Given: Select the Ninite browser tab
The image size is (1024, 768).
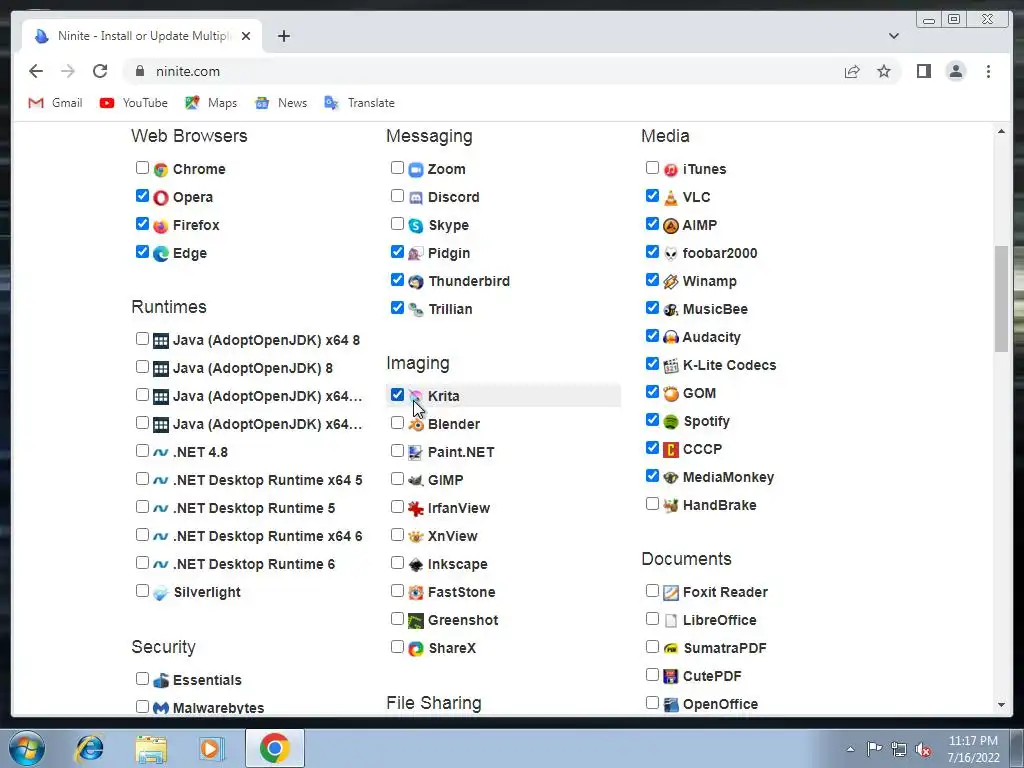Looking at the screenshot, I should (142, 36).
